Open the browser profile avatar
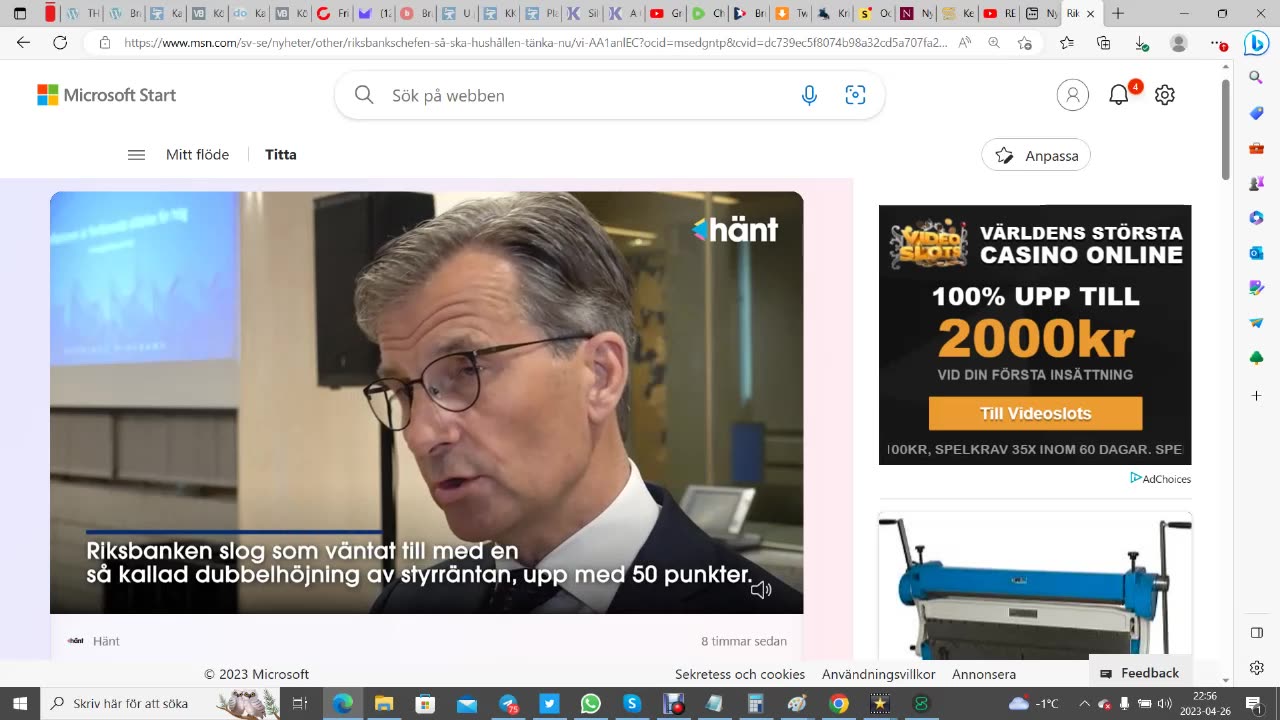This screenshot has height=720, width=1280. click(x=1179, y=43)
